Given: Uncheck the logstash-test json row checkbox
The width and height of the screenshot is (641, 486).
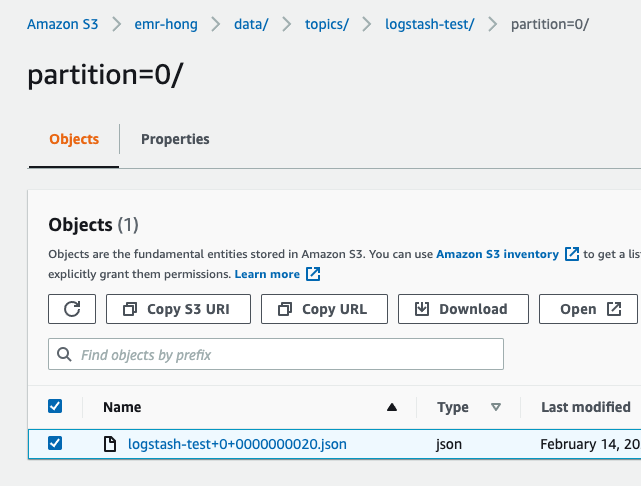Looking at the screenshot, I should [x=55, y=443].
